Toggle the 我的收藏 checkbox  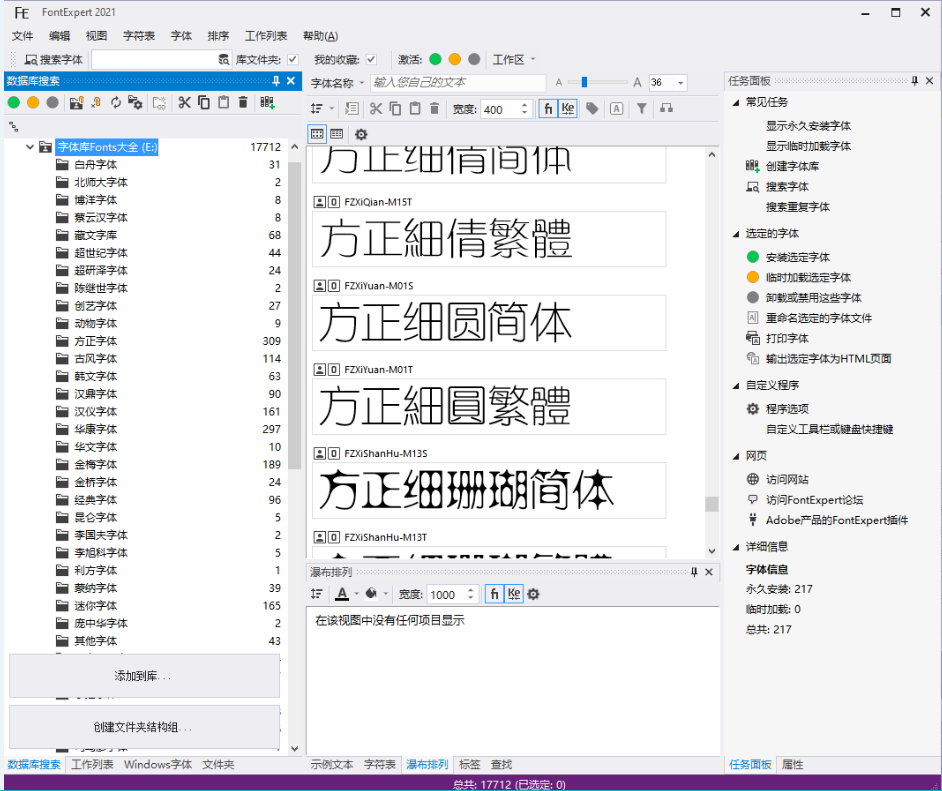[371, 59]
